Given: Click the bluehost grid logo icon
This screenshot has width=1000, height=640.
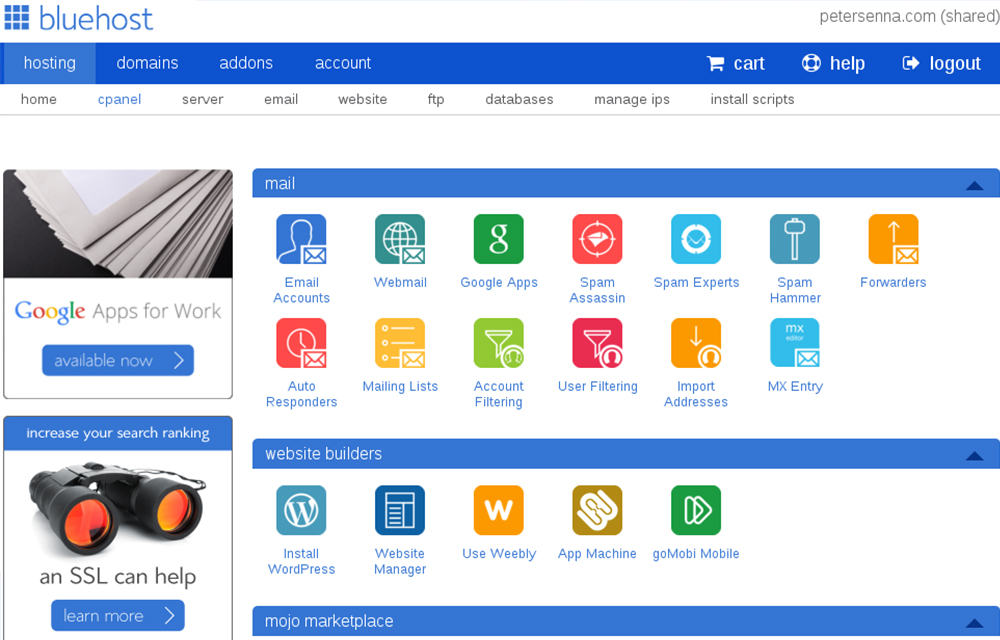Looking at the screenshot, I should tap(17, 17).
